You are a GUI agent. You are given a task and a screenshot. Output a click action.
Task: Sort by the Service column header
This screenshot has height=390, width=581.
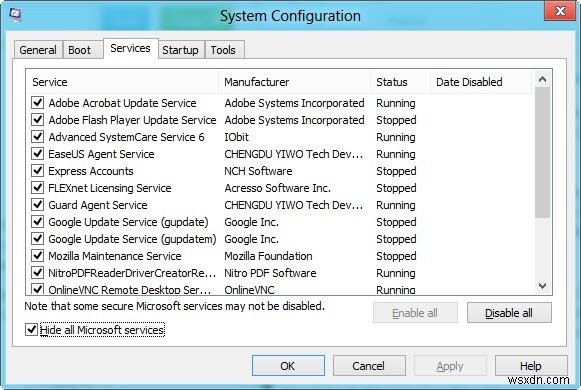(122, 82)
